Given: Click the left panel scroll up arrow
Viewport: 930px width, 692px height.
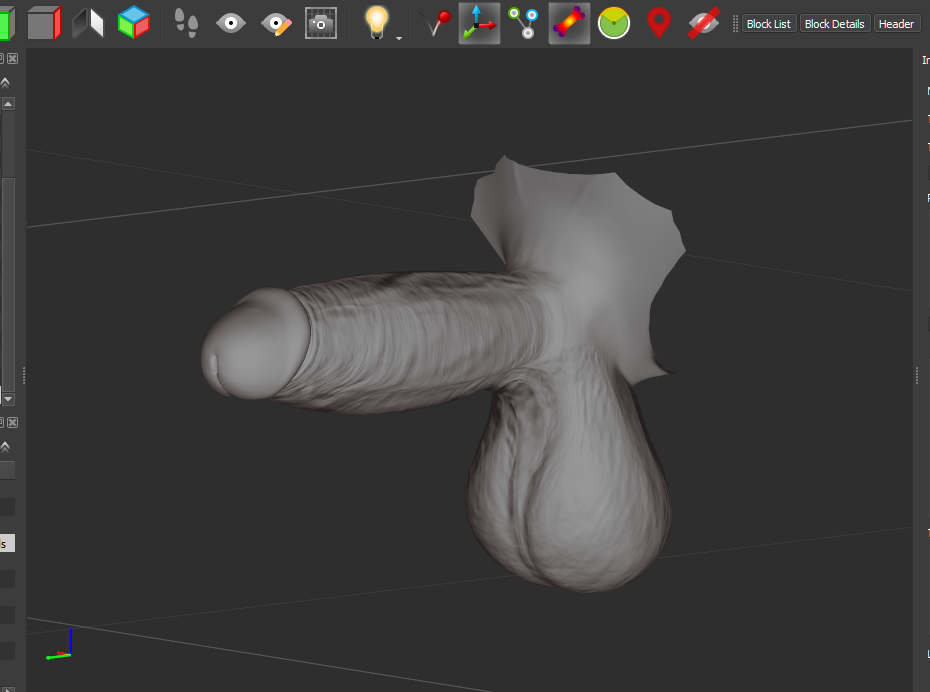Looking at the screenshot, I should point(8,104).
